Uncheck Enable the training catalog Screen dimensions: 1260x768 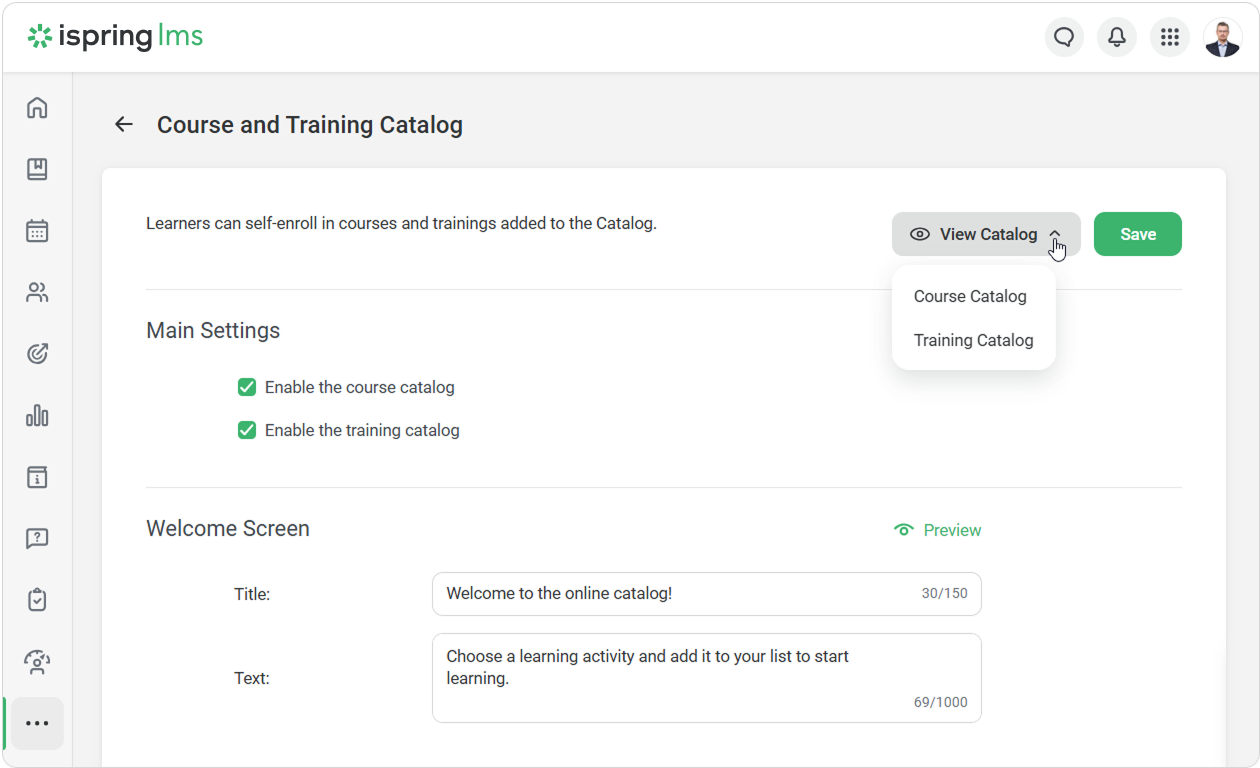247,431
